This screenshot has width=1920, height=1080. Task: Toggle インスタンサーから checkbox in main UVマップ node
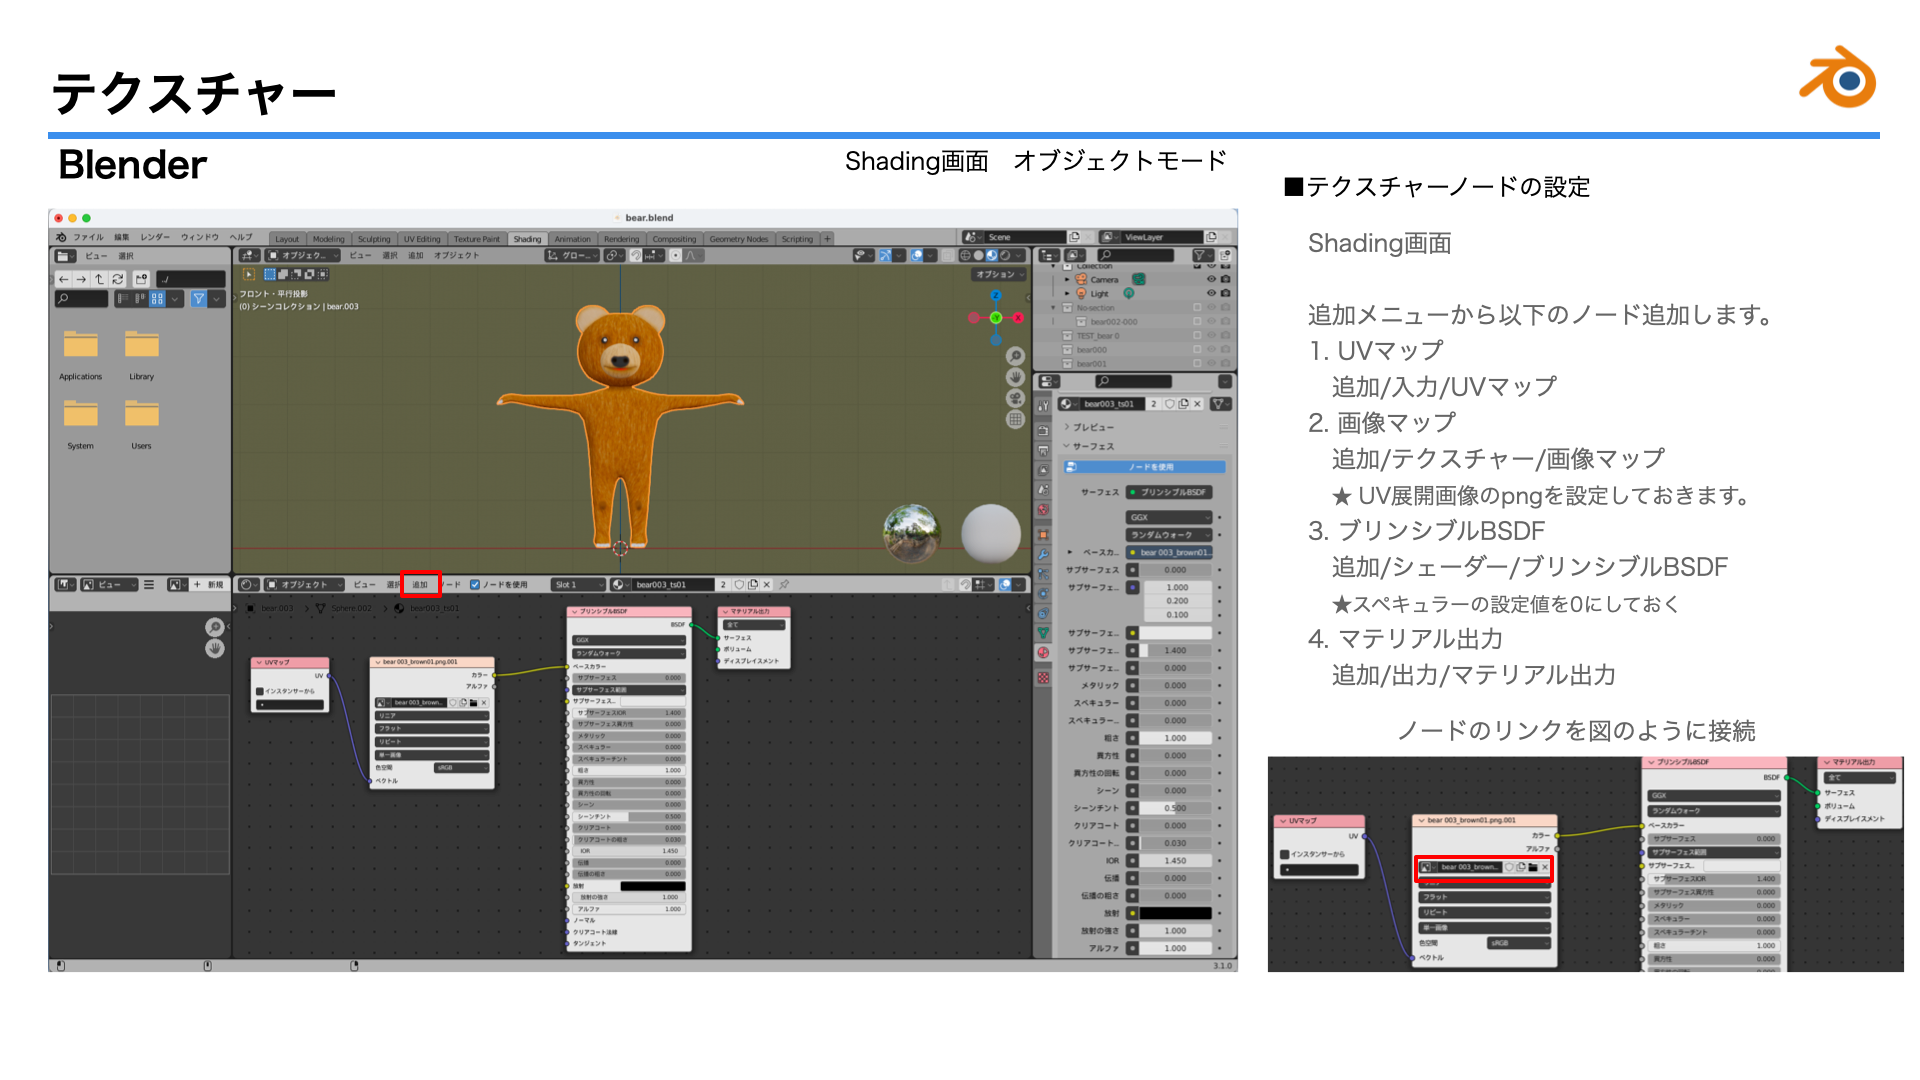[259, 691]
